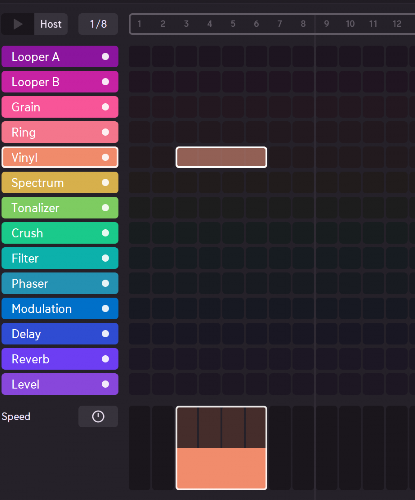415x500 pixels.
Task: Click step 1 in the timeline ruler
Action: tap(139, 24)
